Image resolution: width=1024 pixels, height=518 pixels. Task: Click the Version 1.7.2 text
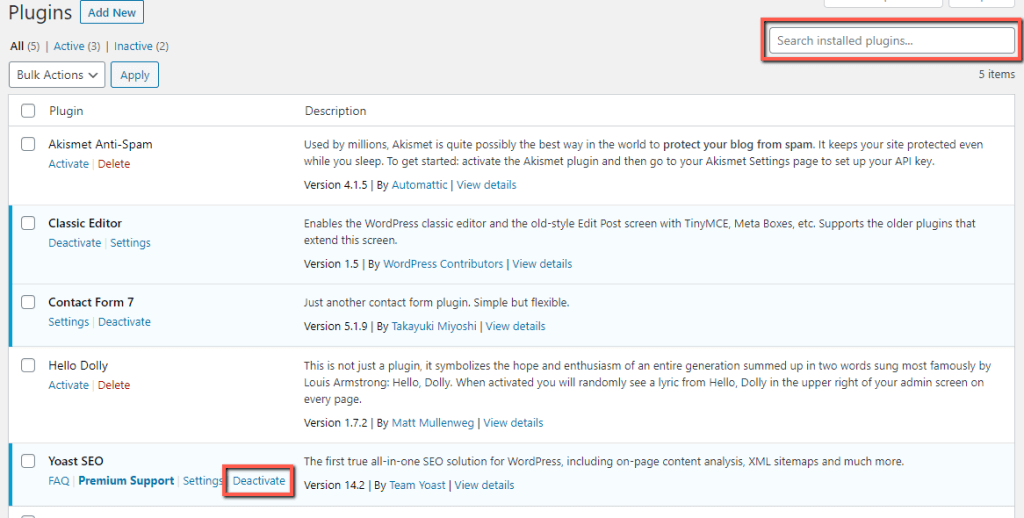(x=336, y=423)
